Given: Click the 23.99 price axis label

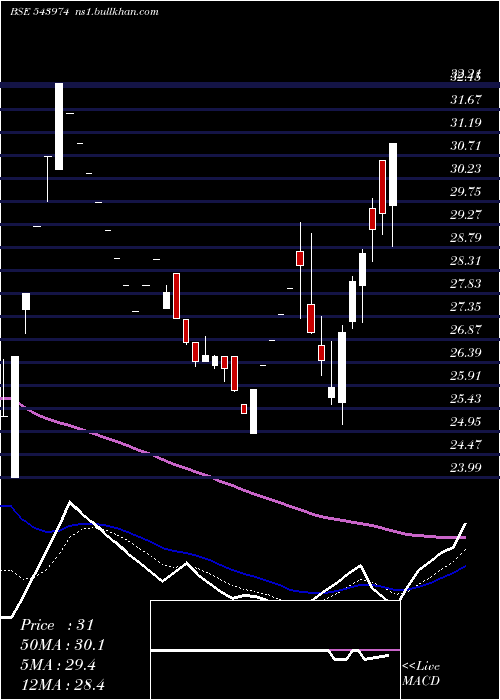Looking at the screenshot, I should pos(466,467).
